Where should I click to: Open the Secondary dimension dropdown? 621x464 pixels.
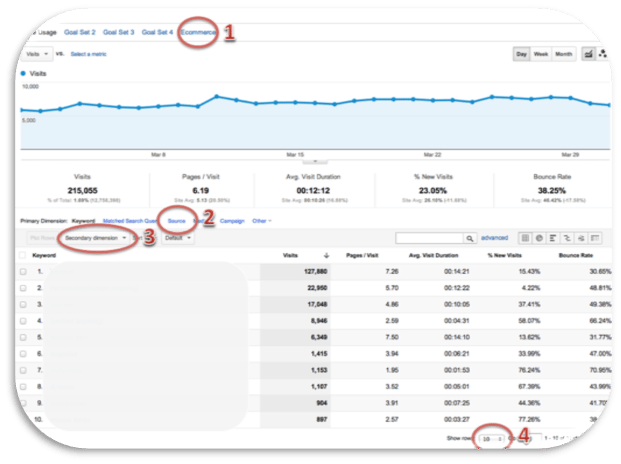[95, 238]
